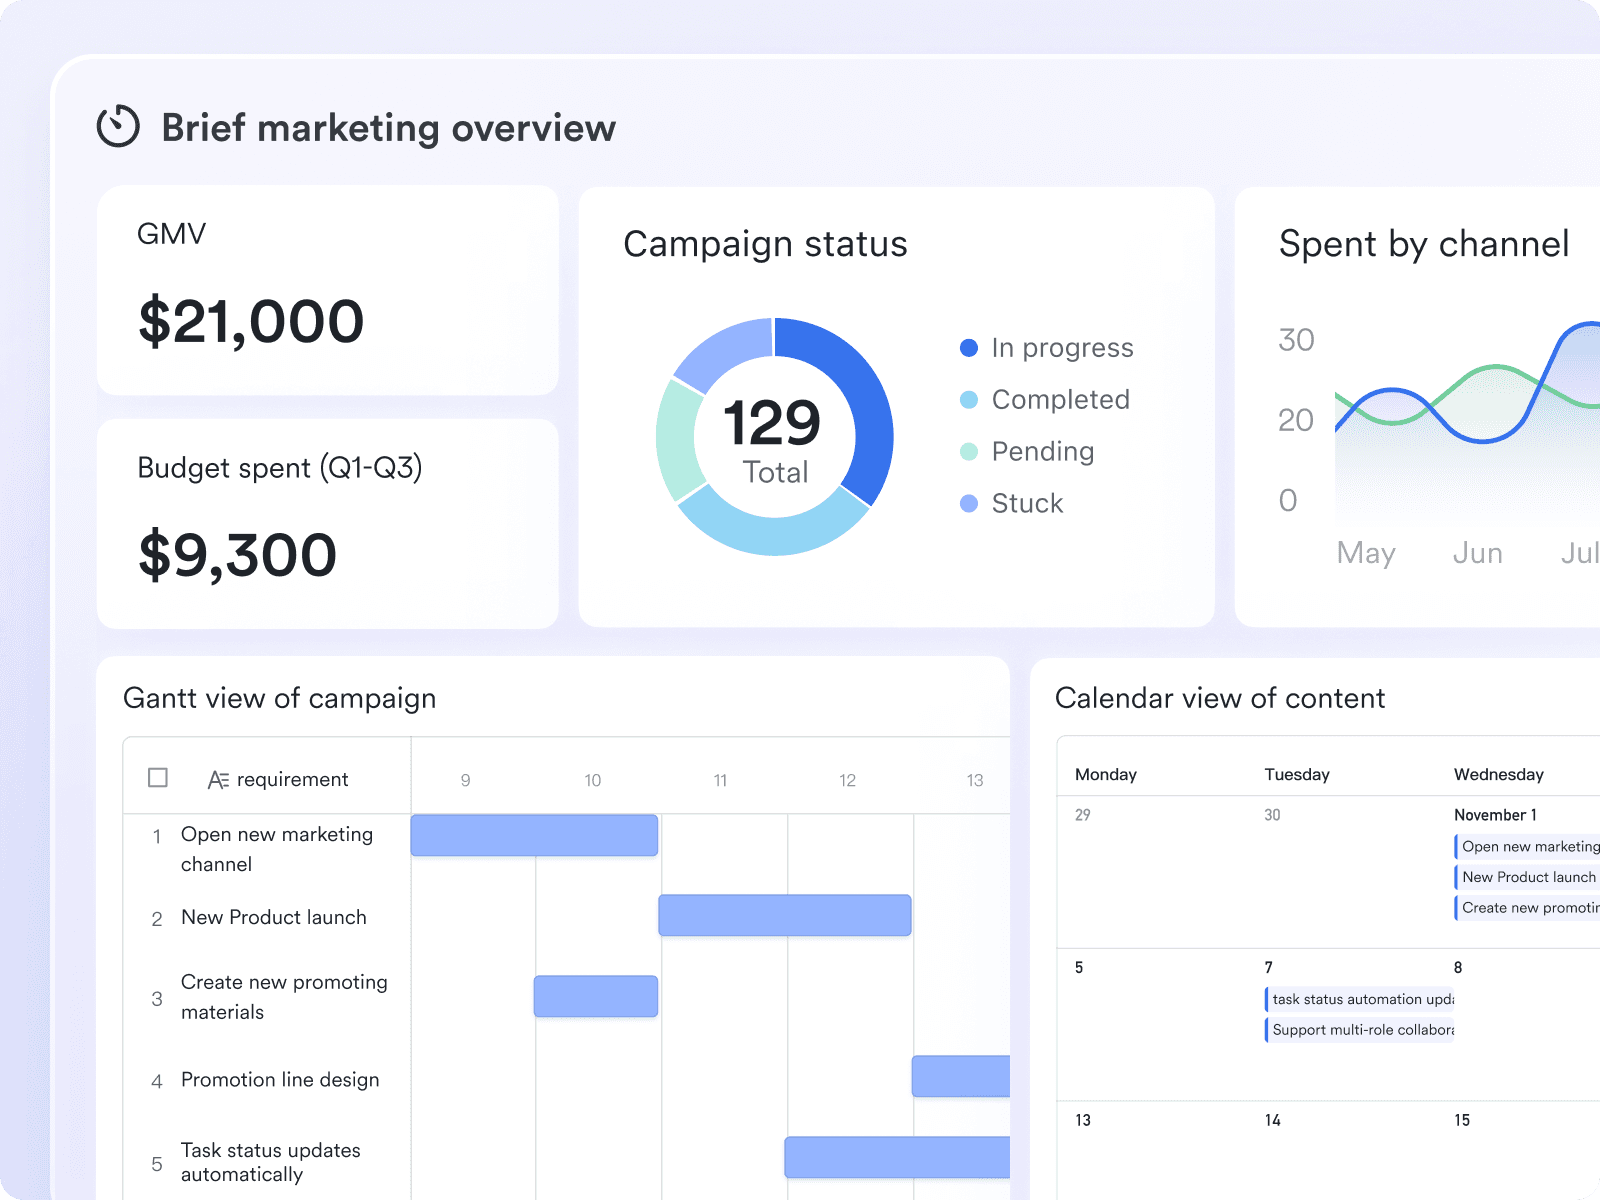This screenshot has width=1600, height=1200.
Task: Click the Spent by channel title
Action: [1424, 244]
